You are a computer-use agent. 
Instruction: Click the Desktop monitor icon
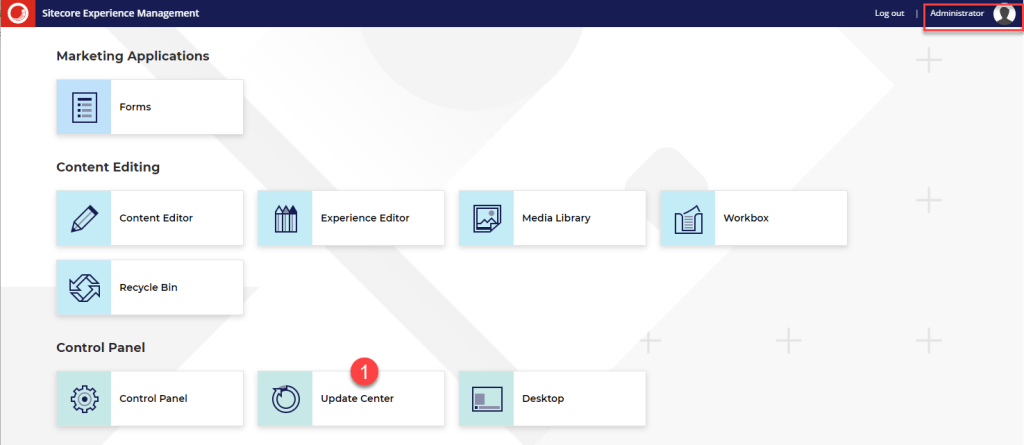(x=486, y=398)
